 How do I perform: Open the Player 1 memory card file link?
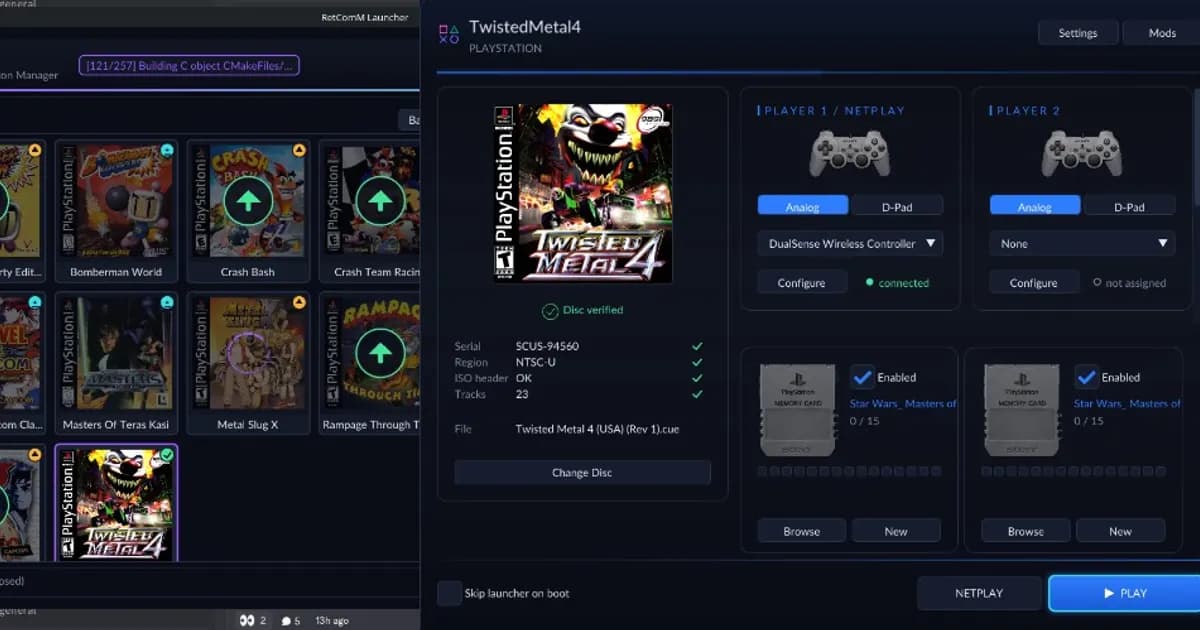pos(903,403)
